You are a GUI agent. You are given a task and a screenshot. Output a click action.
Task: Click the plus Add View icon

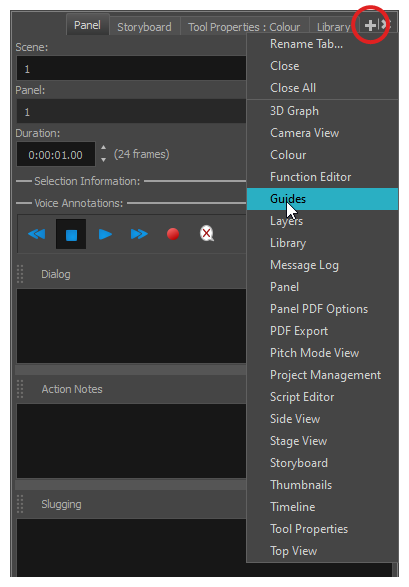tap(370, 25)
